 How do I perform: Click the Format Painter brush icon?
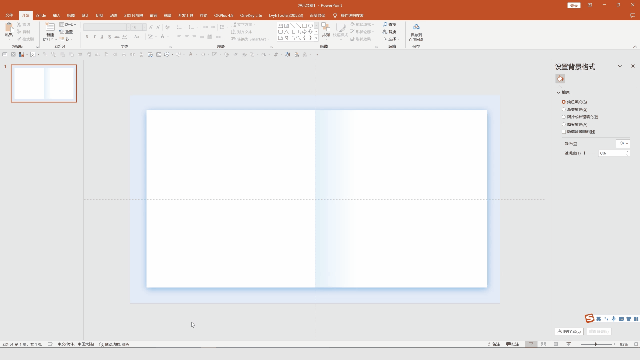pyautogui.click(x=19, y=39)
